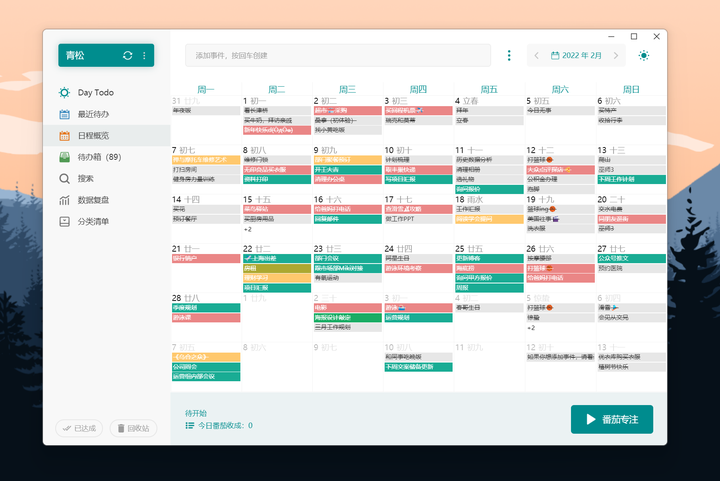Go to the previous month
Screen dimensions: 720x481
(x=536, y=56)
